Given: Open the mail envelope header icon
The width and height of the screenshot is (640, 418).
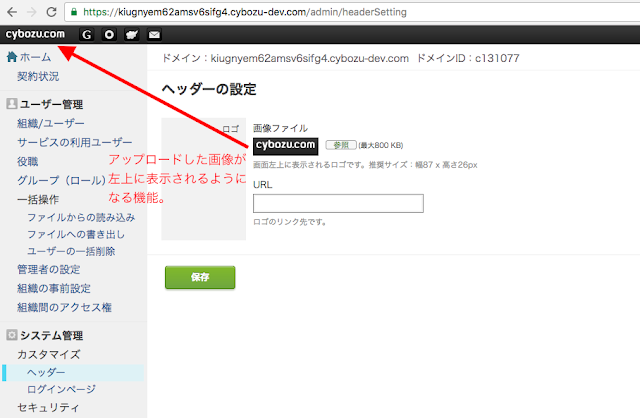Looking at the screenshot, I should (154, 35).
